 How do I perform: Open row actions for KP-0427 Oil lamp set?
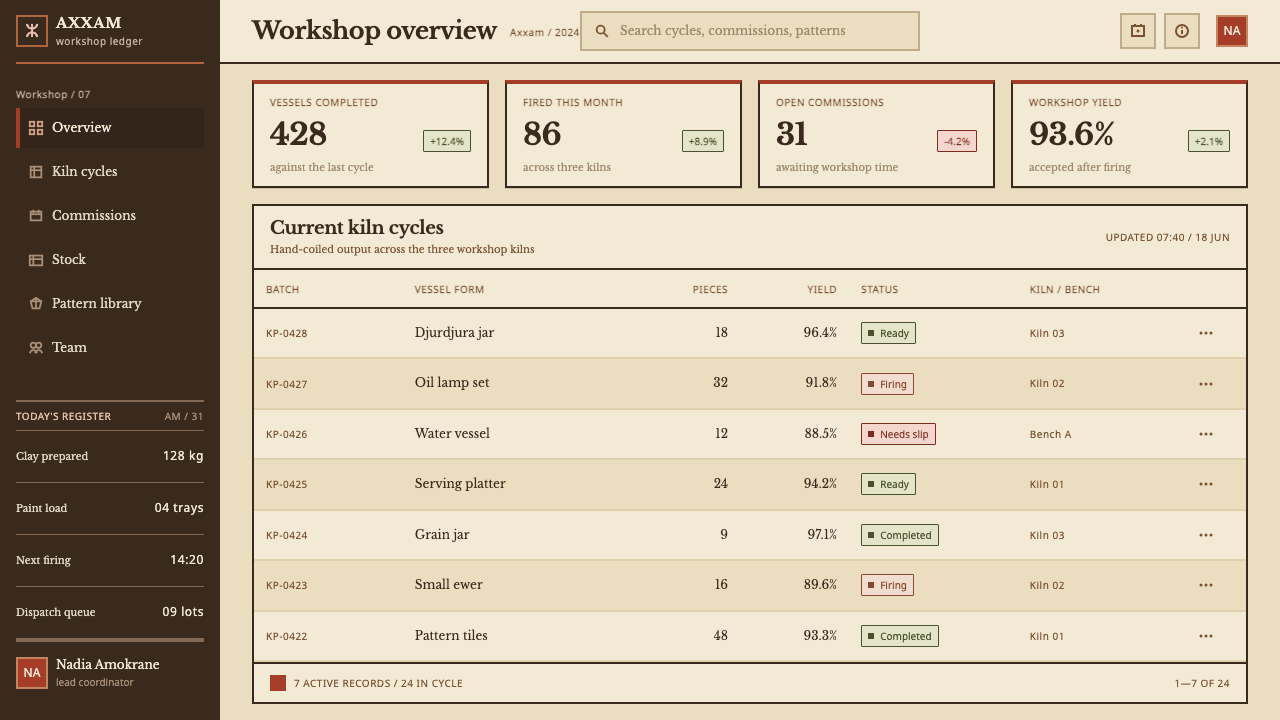[1206, 384]
